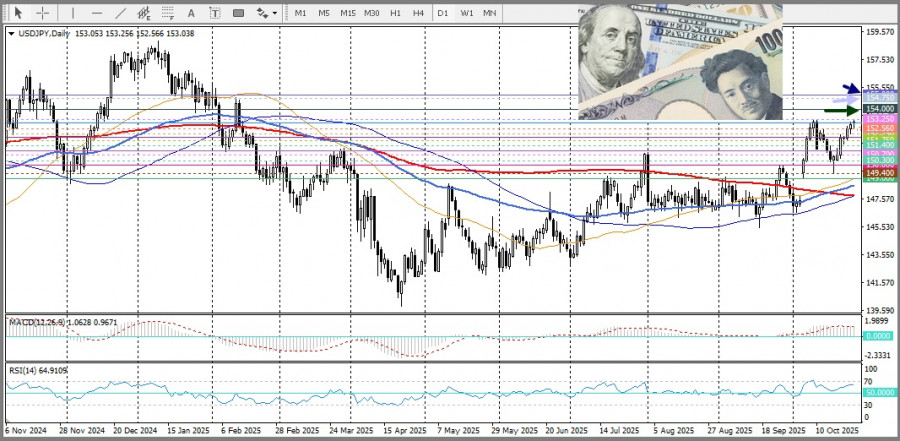Click the 141.570 price axis value
Image resolution: width=900 pixels, height=441 pixels.
pos(878,283)
